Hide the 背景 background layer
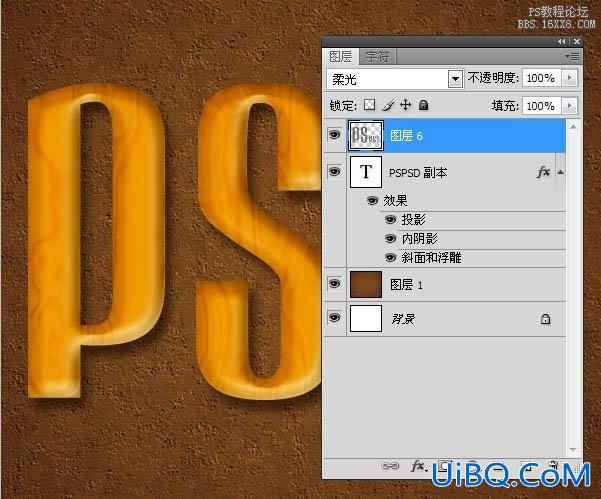Image resolution: width=601 pixels, height=499 pixels. [x=335, y=318]
